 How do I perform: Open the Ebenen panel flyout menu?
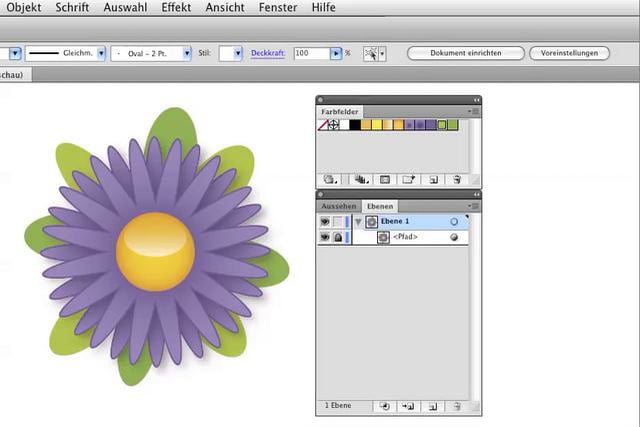tap(473, 206)
